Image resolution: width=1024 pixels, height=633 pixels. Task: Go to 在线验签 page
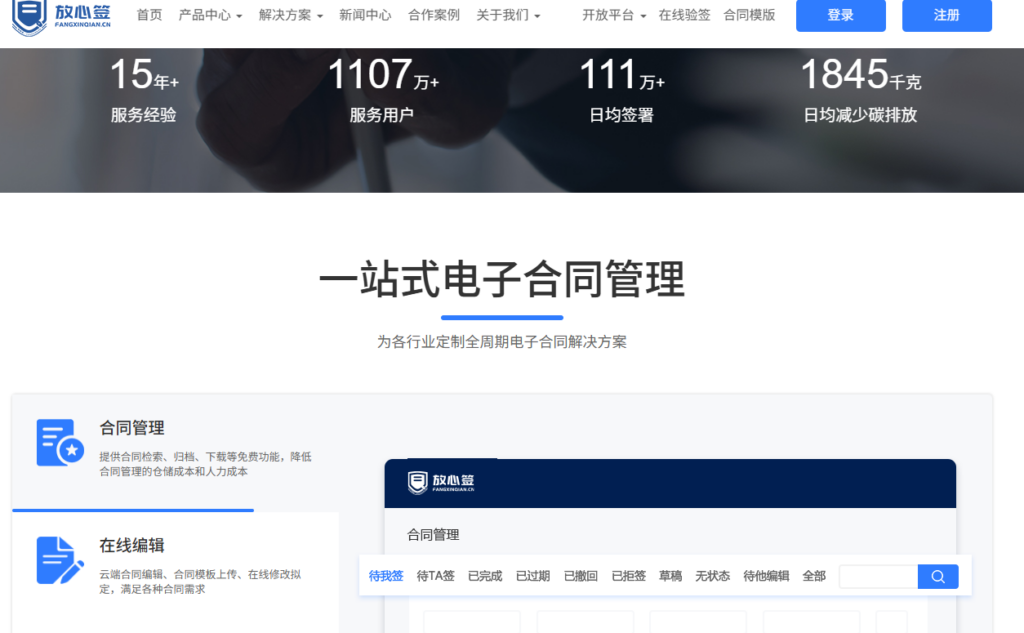point(684,14)
